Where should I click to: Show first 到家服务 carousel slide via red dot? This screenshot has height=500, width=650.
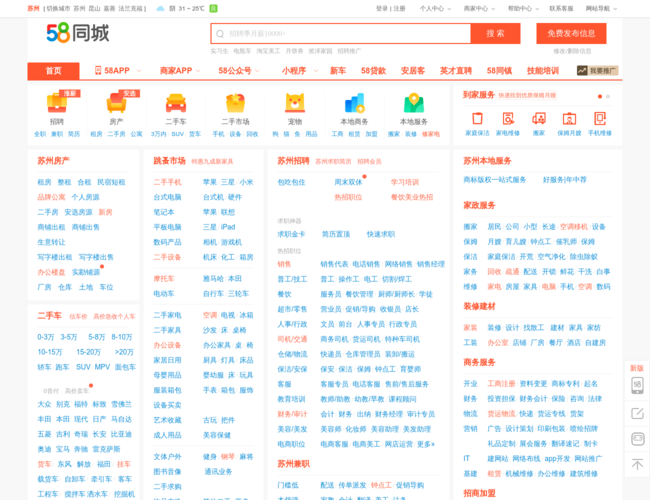(600, 97)
